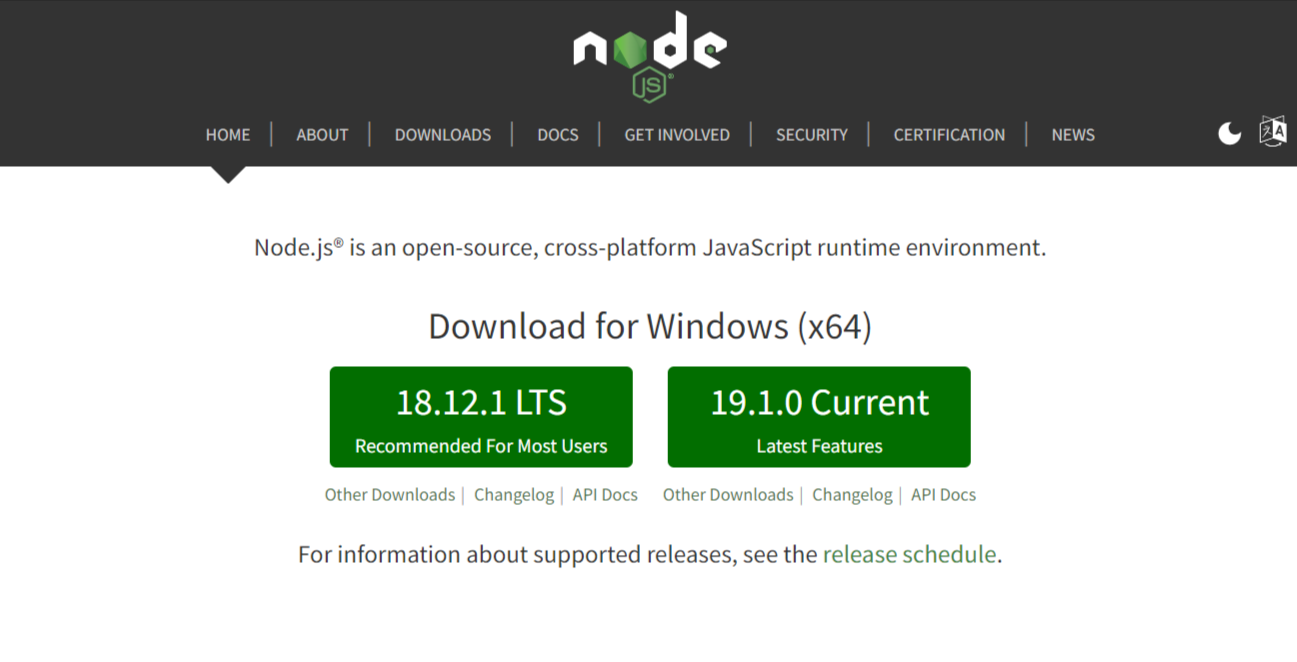View the Changelog for 19.1.0 Current
1297x662 pixels.
click(852, 494)
